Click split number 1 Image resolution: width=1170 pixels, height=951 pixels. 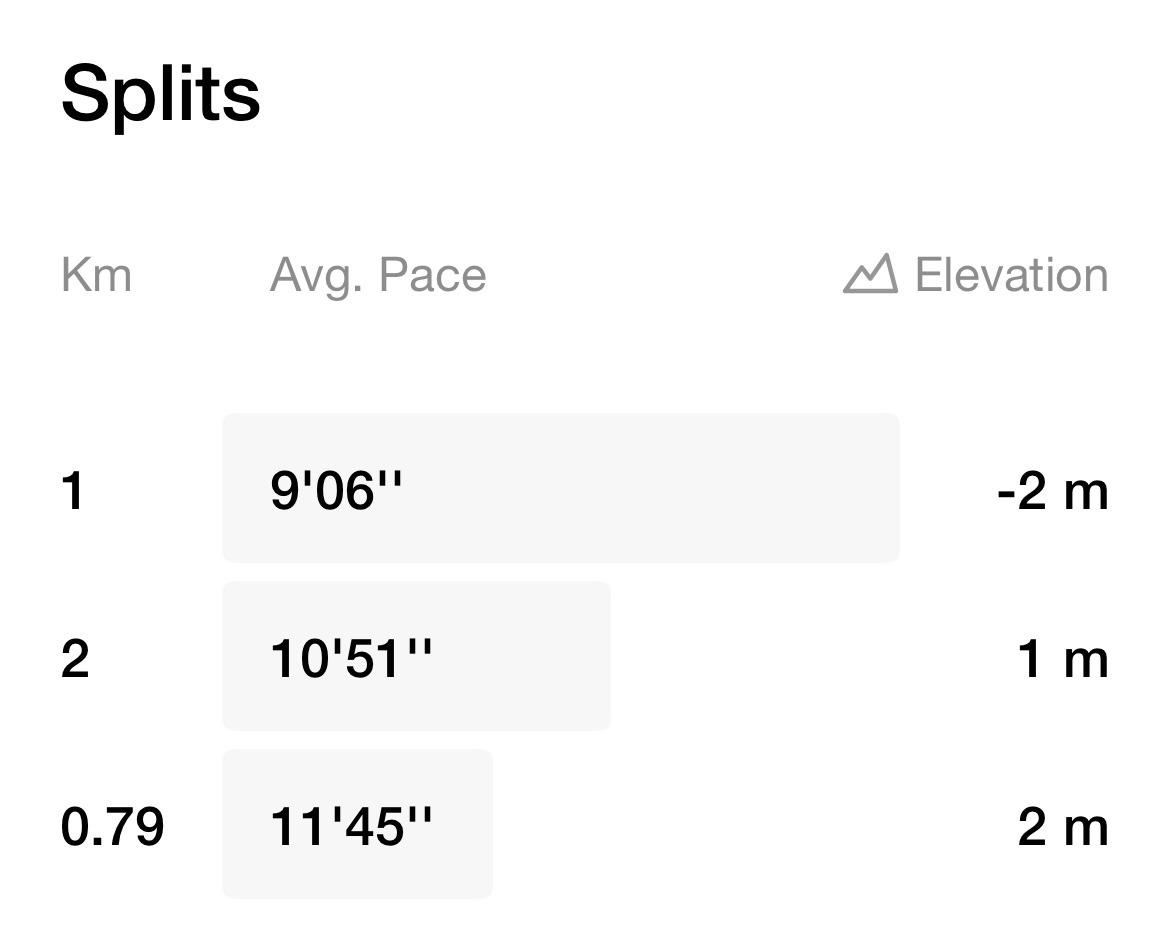[72, 492]
